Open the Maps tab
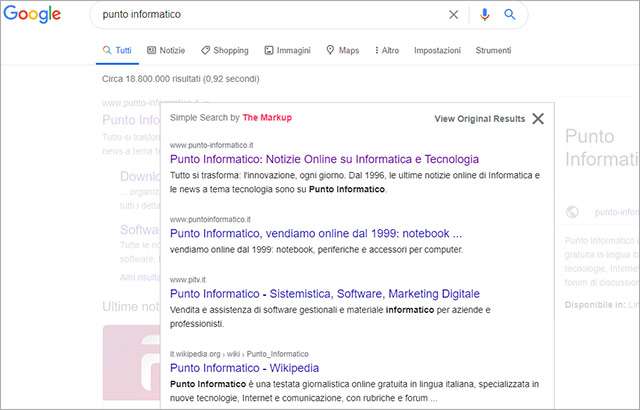 pos(343,50)
